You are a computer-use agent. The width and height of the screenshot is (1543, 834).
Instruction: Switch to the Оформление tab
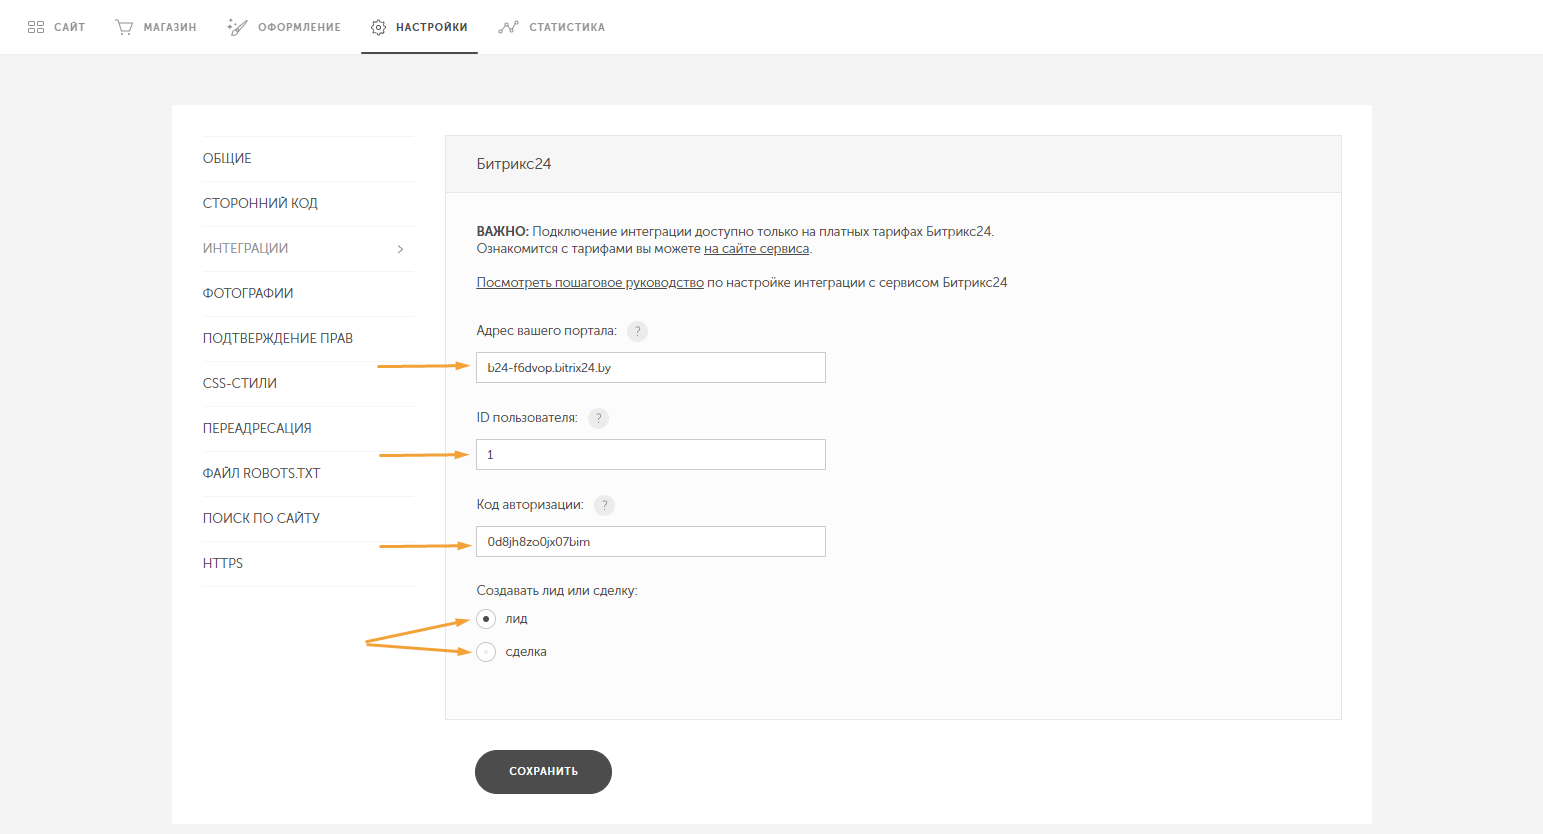[284, 27]
